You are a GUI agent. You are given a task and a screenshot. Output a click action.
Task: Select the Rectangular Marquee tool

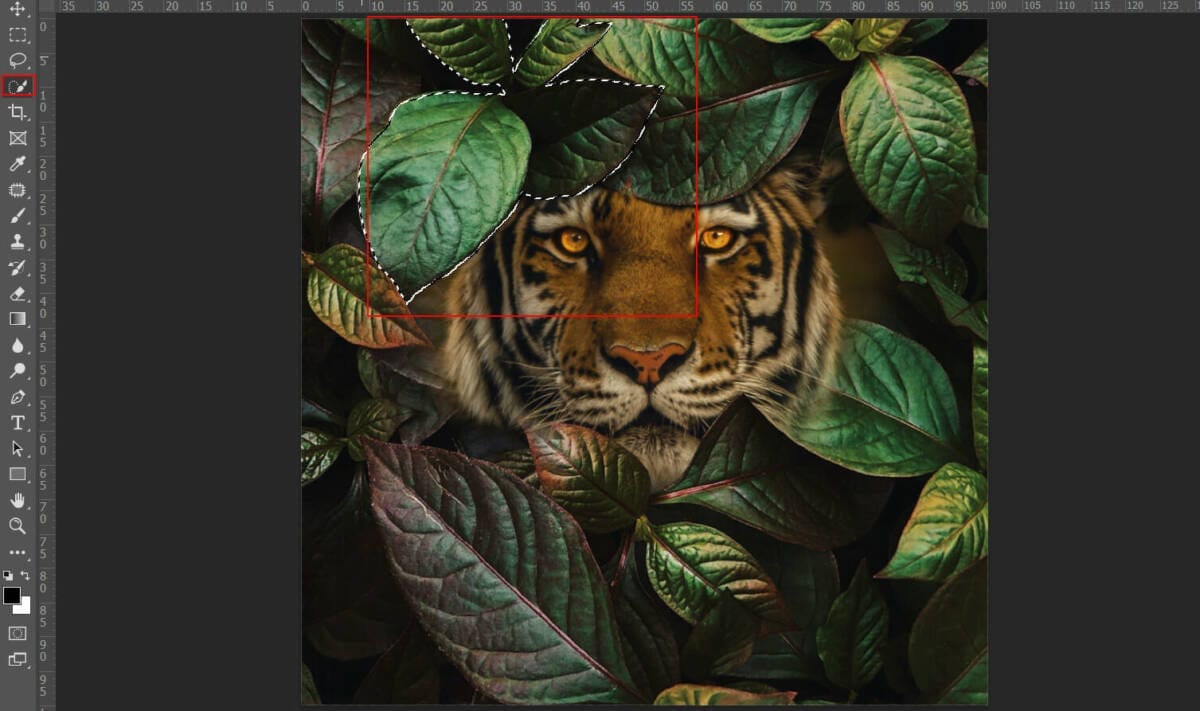pos(17,35)
